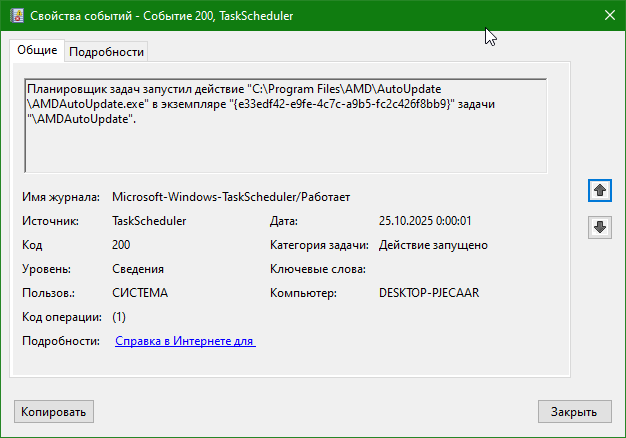Screen dimensions: 626x438
Task: Click the Имя журнала label
Action: coord(61,197)
